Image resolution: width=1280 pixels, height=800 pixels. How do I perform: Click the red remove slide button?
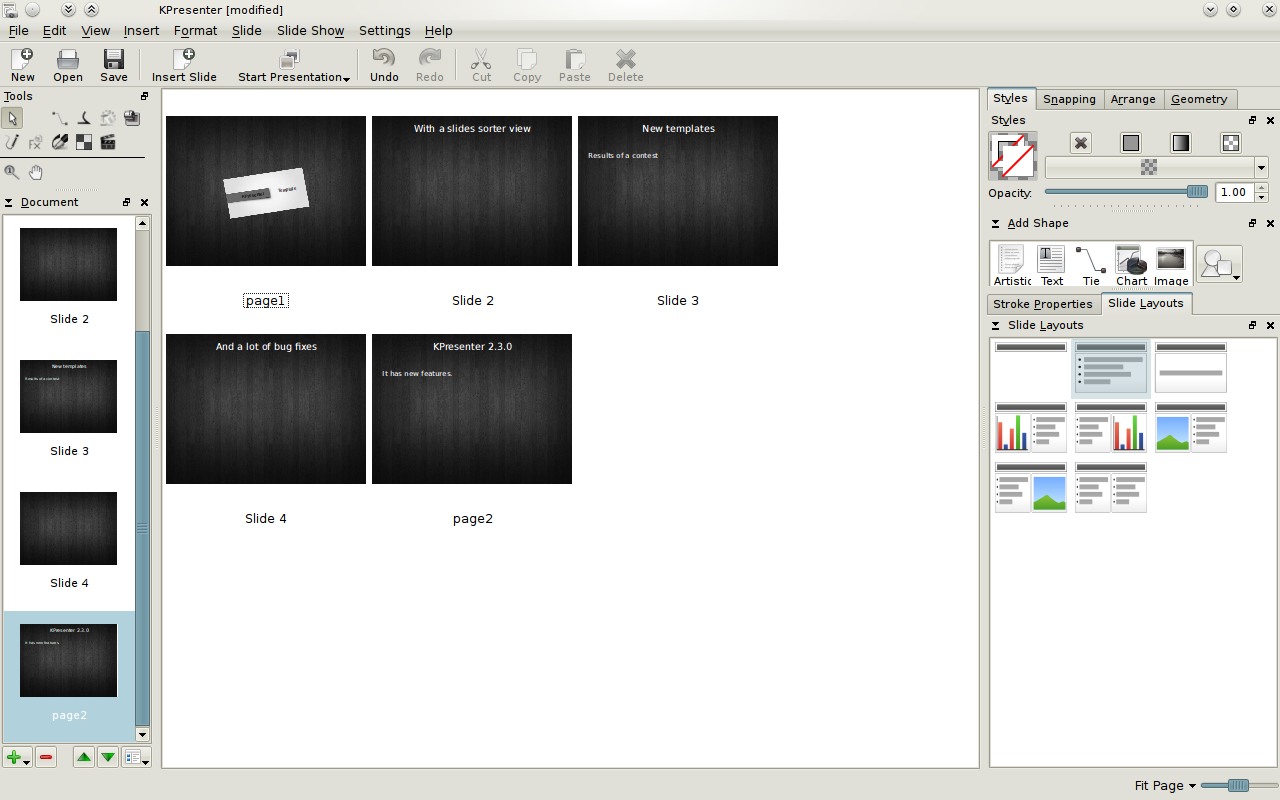[46, 758]
